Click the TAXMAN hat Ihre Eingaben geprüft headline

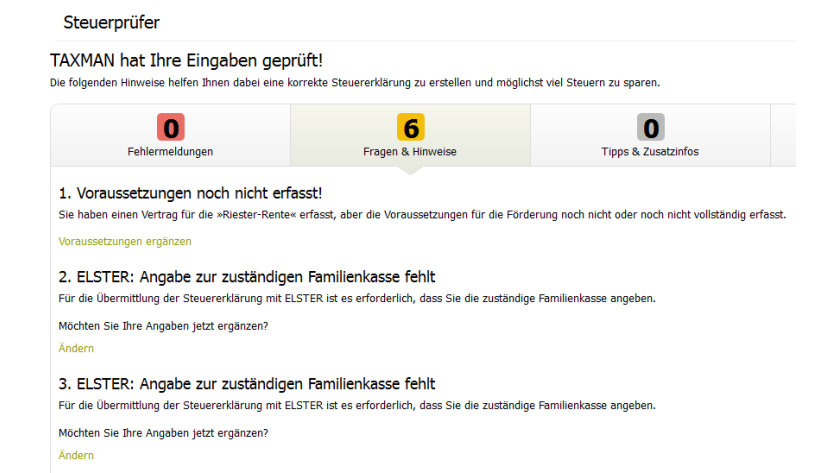point(186,61)
